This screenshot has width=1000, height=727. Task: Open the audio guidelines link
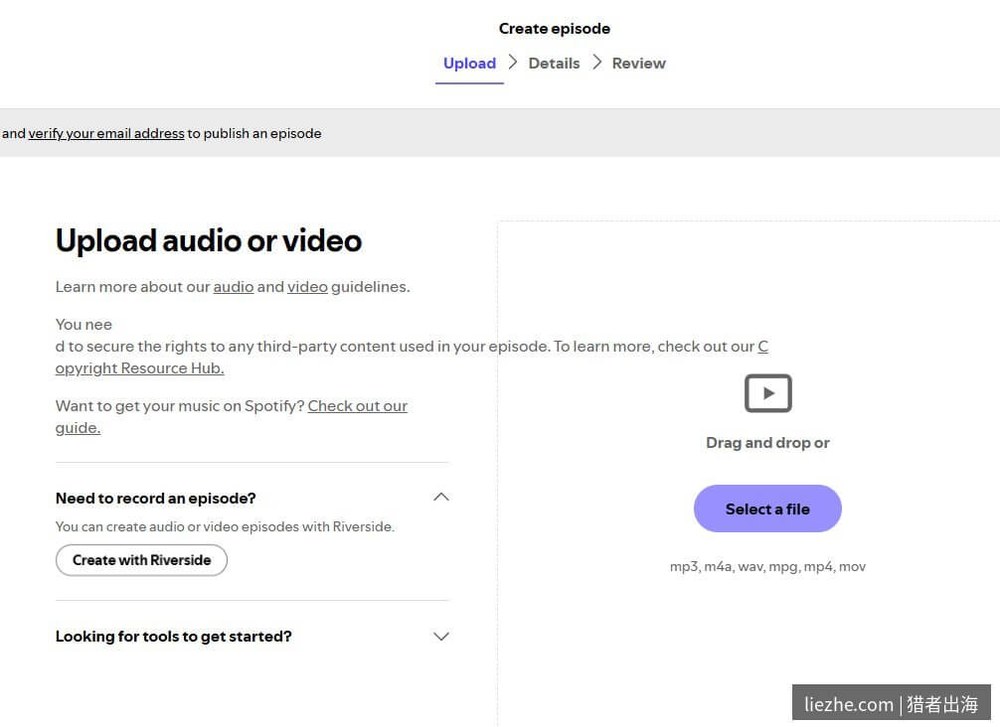[x=233, y=287]
